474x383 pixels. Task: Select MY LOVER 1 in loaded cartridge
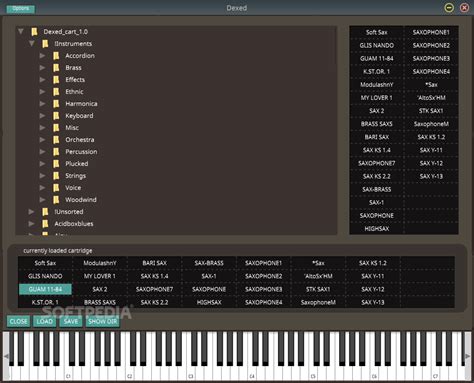[x=100, y=276]
